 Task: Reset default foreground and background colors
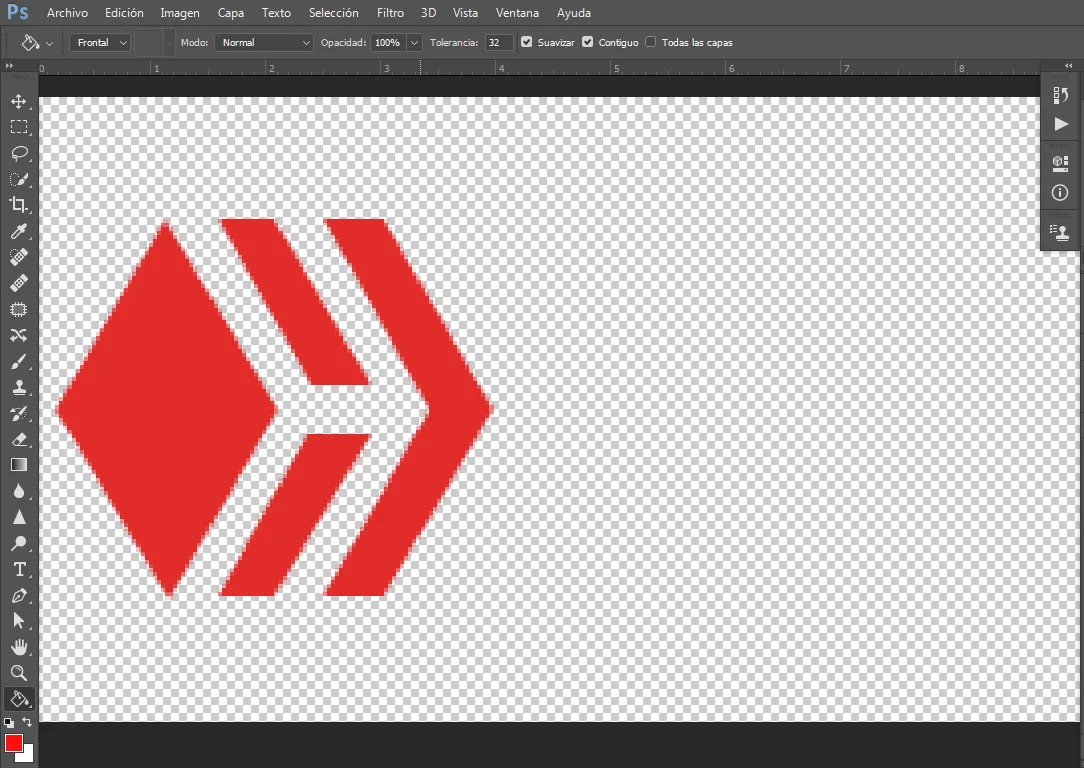click(8, 723)
